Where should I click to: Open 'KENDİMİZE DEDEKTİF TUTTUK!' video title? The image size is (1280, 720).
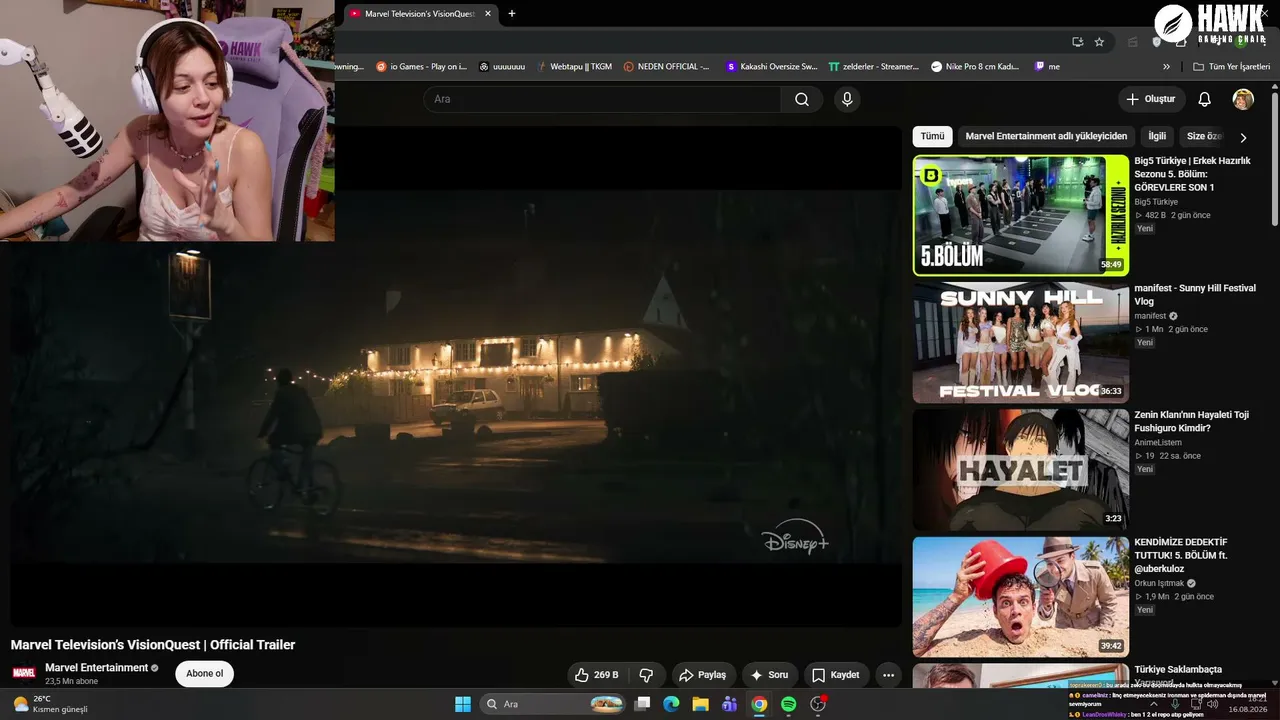pyautogui.click(x=1181, y=555)
